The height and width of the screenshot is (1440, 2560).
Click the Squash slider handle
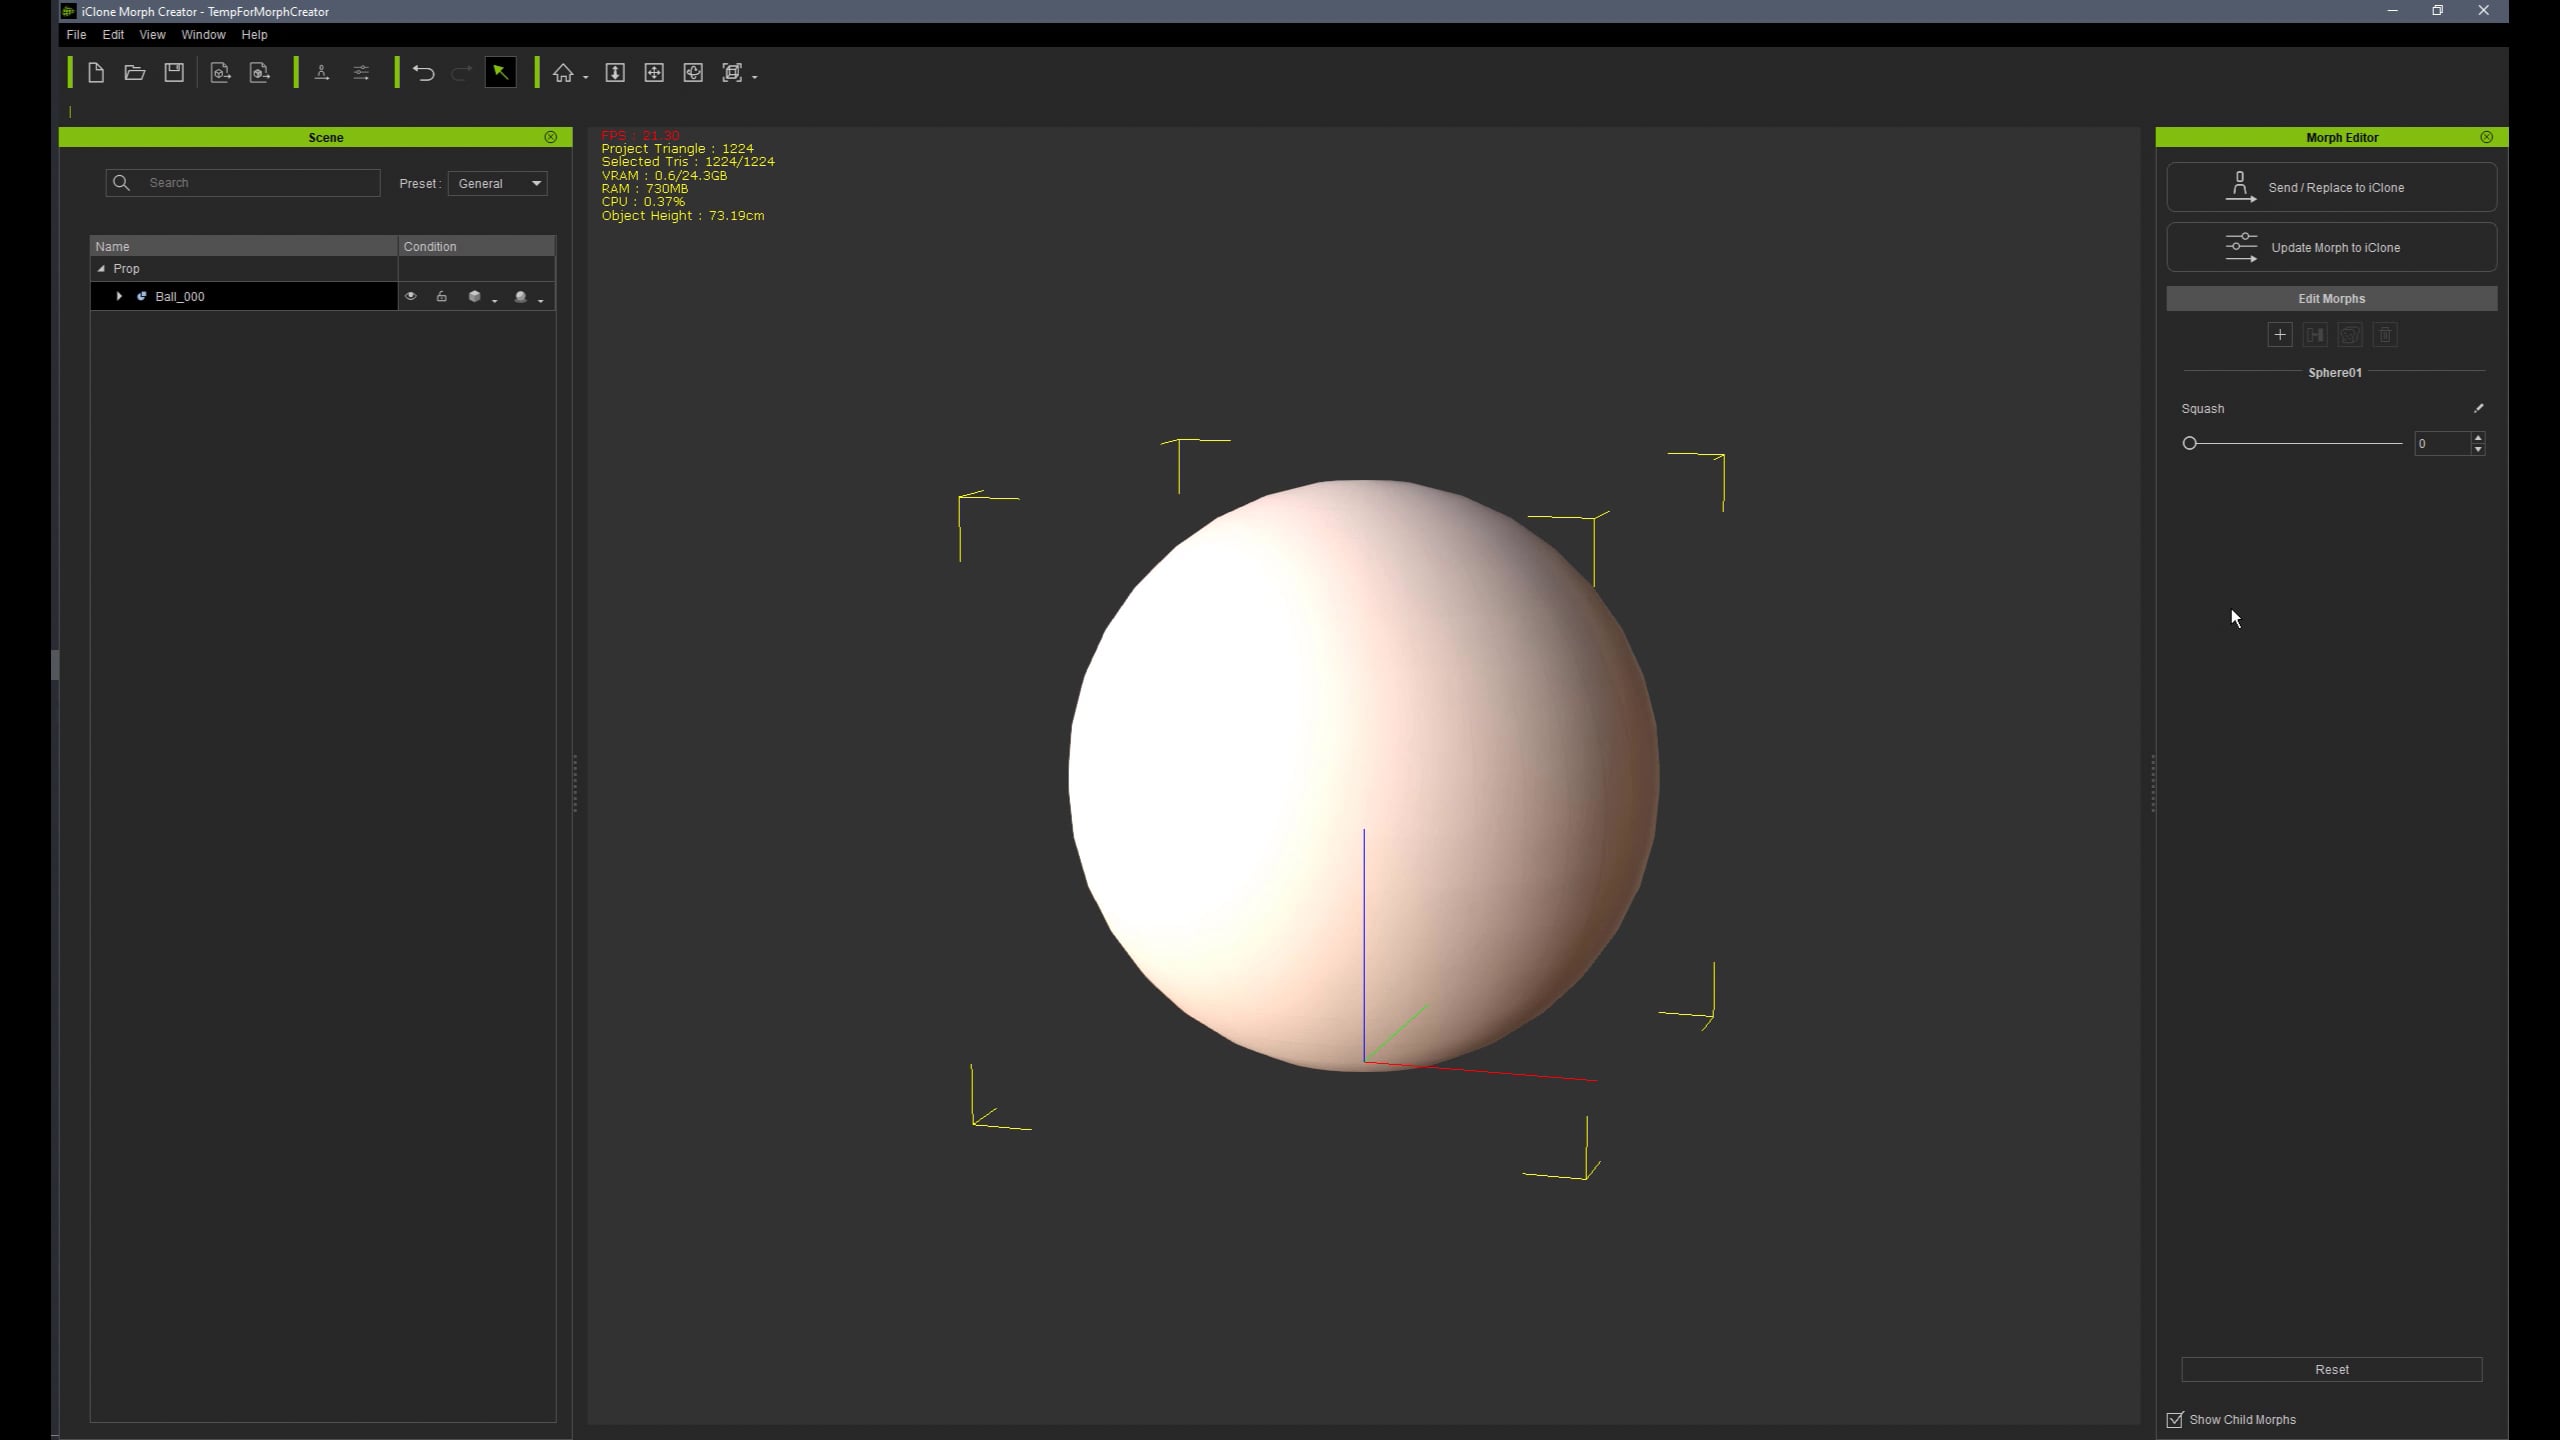pyautogui.click(x=2189, y=443)
